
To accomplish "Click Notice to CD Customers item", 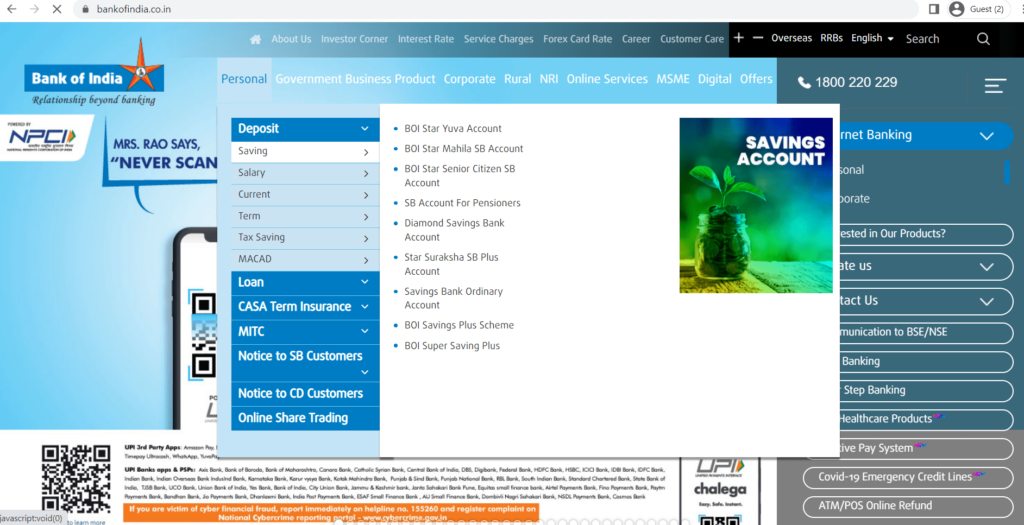I will tap(305, 394).
